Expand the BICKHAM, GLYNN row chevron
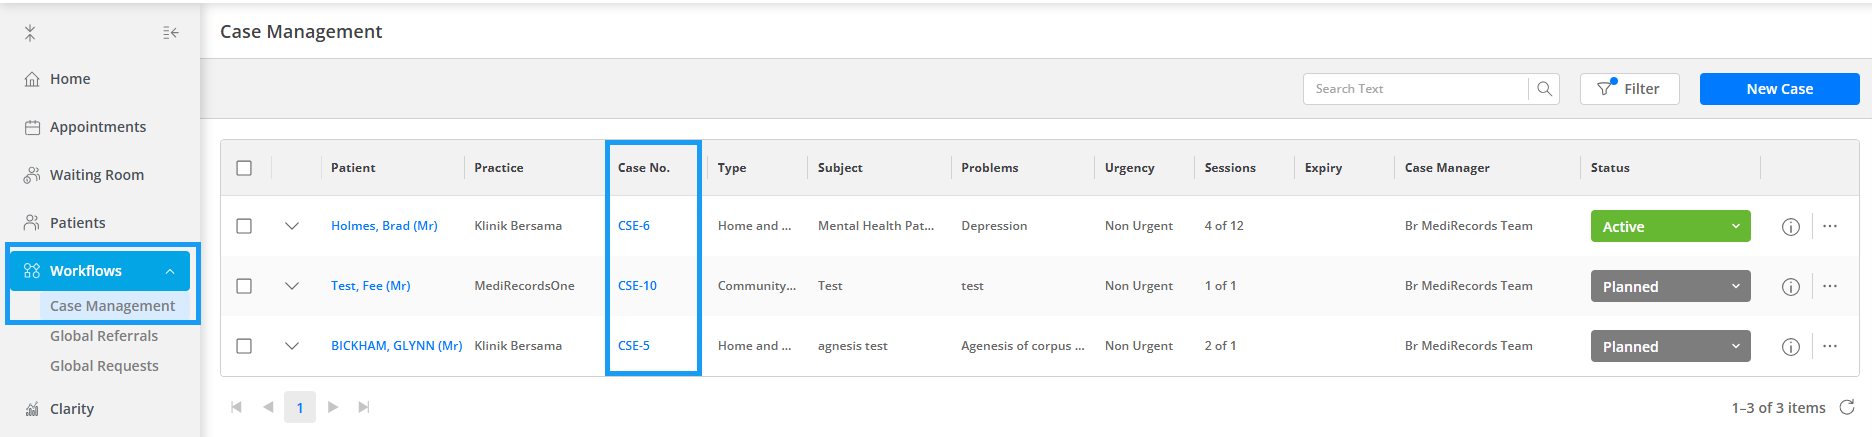 (292, 346)
